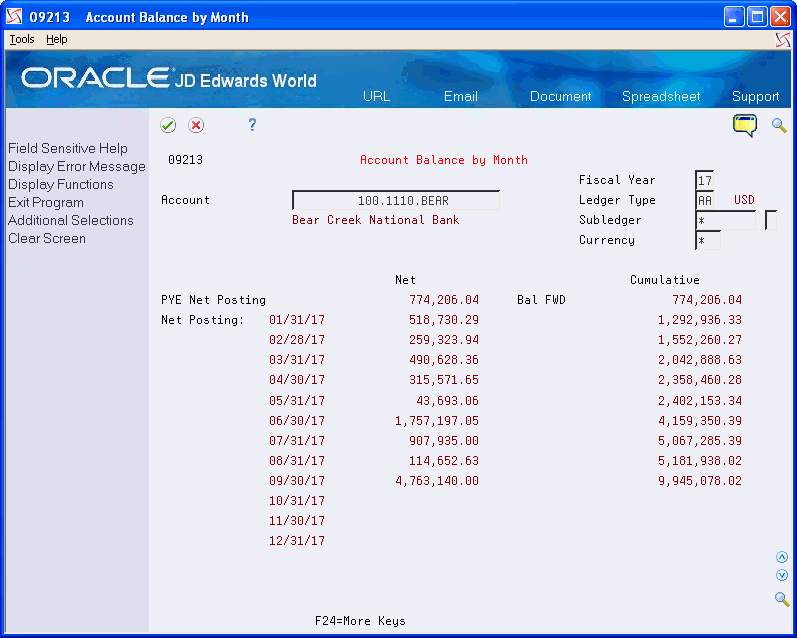Image resolution: width=797 pixels, height=638 pixels.
Task: Click the Ledger Type input field
Action: pyautogui.click(x=704, y=200)
